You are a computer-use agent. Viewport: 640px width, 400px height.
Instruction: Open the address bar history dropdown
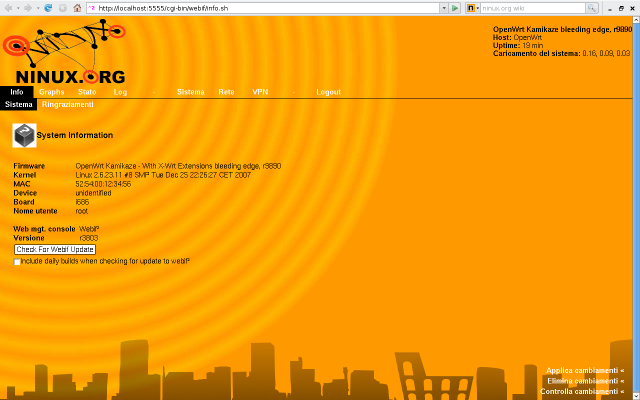point(441,7)
